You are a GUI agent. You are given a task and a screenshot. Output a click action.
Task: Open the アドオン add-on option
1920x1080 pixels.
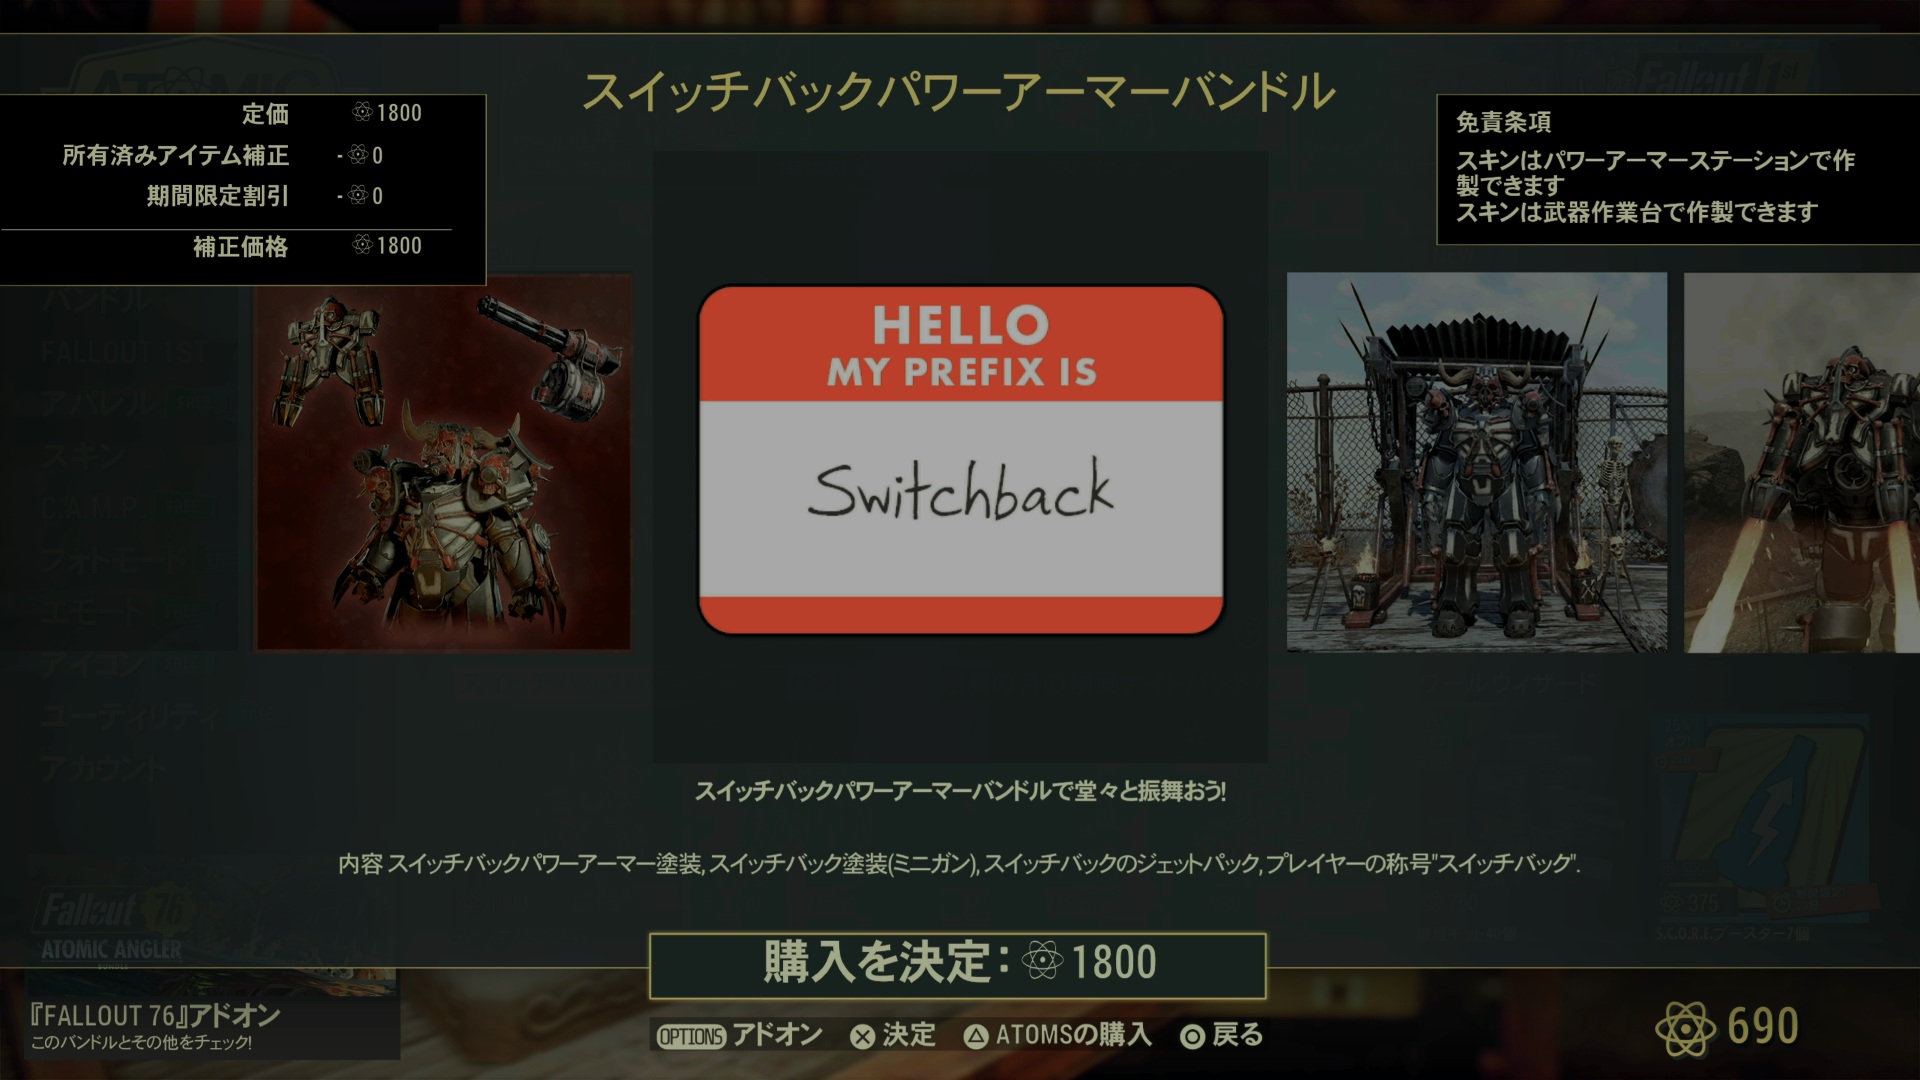coord(777,1035)
